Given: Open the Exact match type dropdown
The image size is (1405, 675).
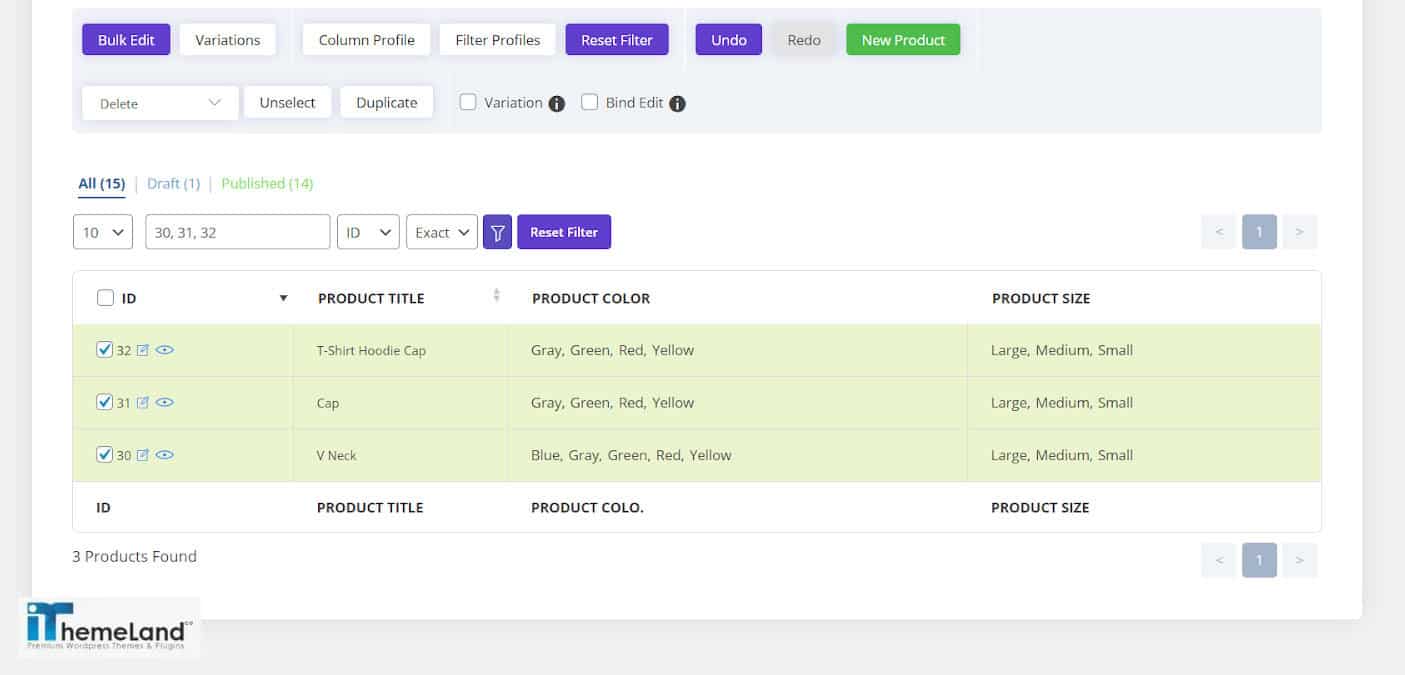Looking at the screenshot, I should (x=441, y=232).
